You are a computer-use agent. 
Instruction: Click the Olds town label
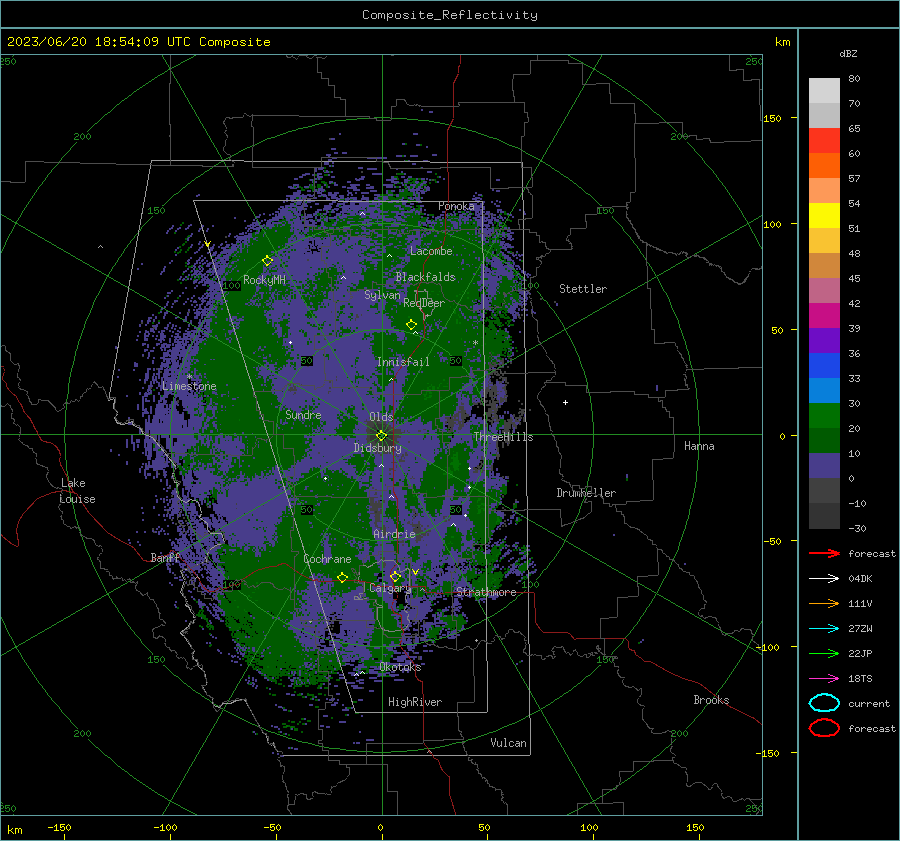click(x=381, y=417)
